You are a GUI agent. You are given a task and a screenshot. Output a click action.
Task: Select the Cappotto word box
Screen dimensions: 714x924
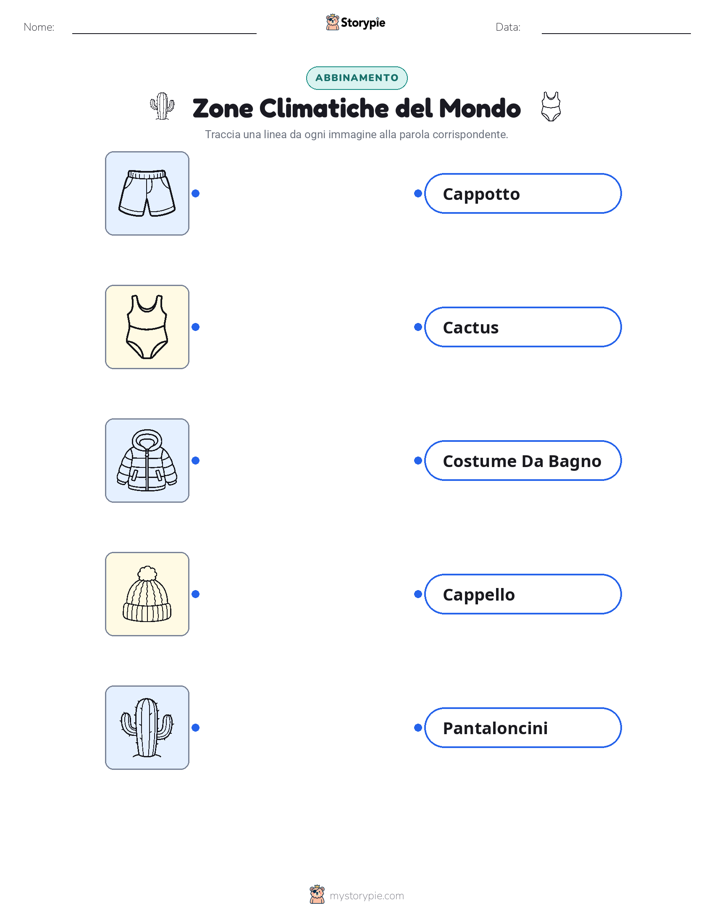[x=523, y=193]
